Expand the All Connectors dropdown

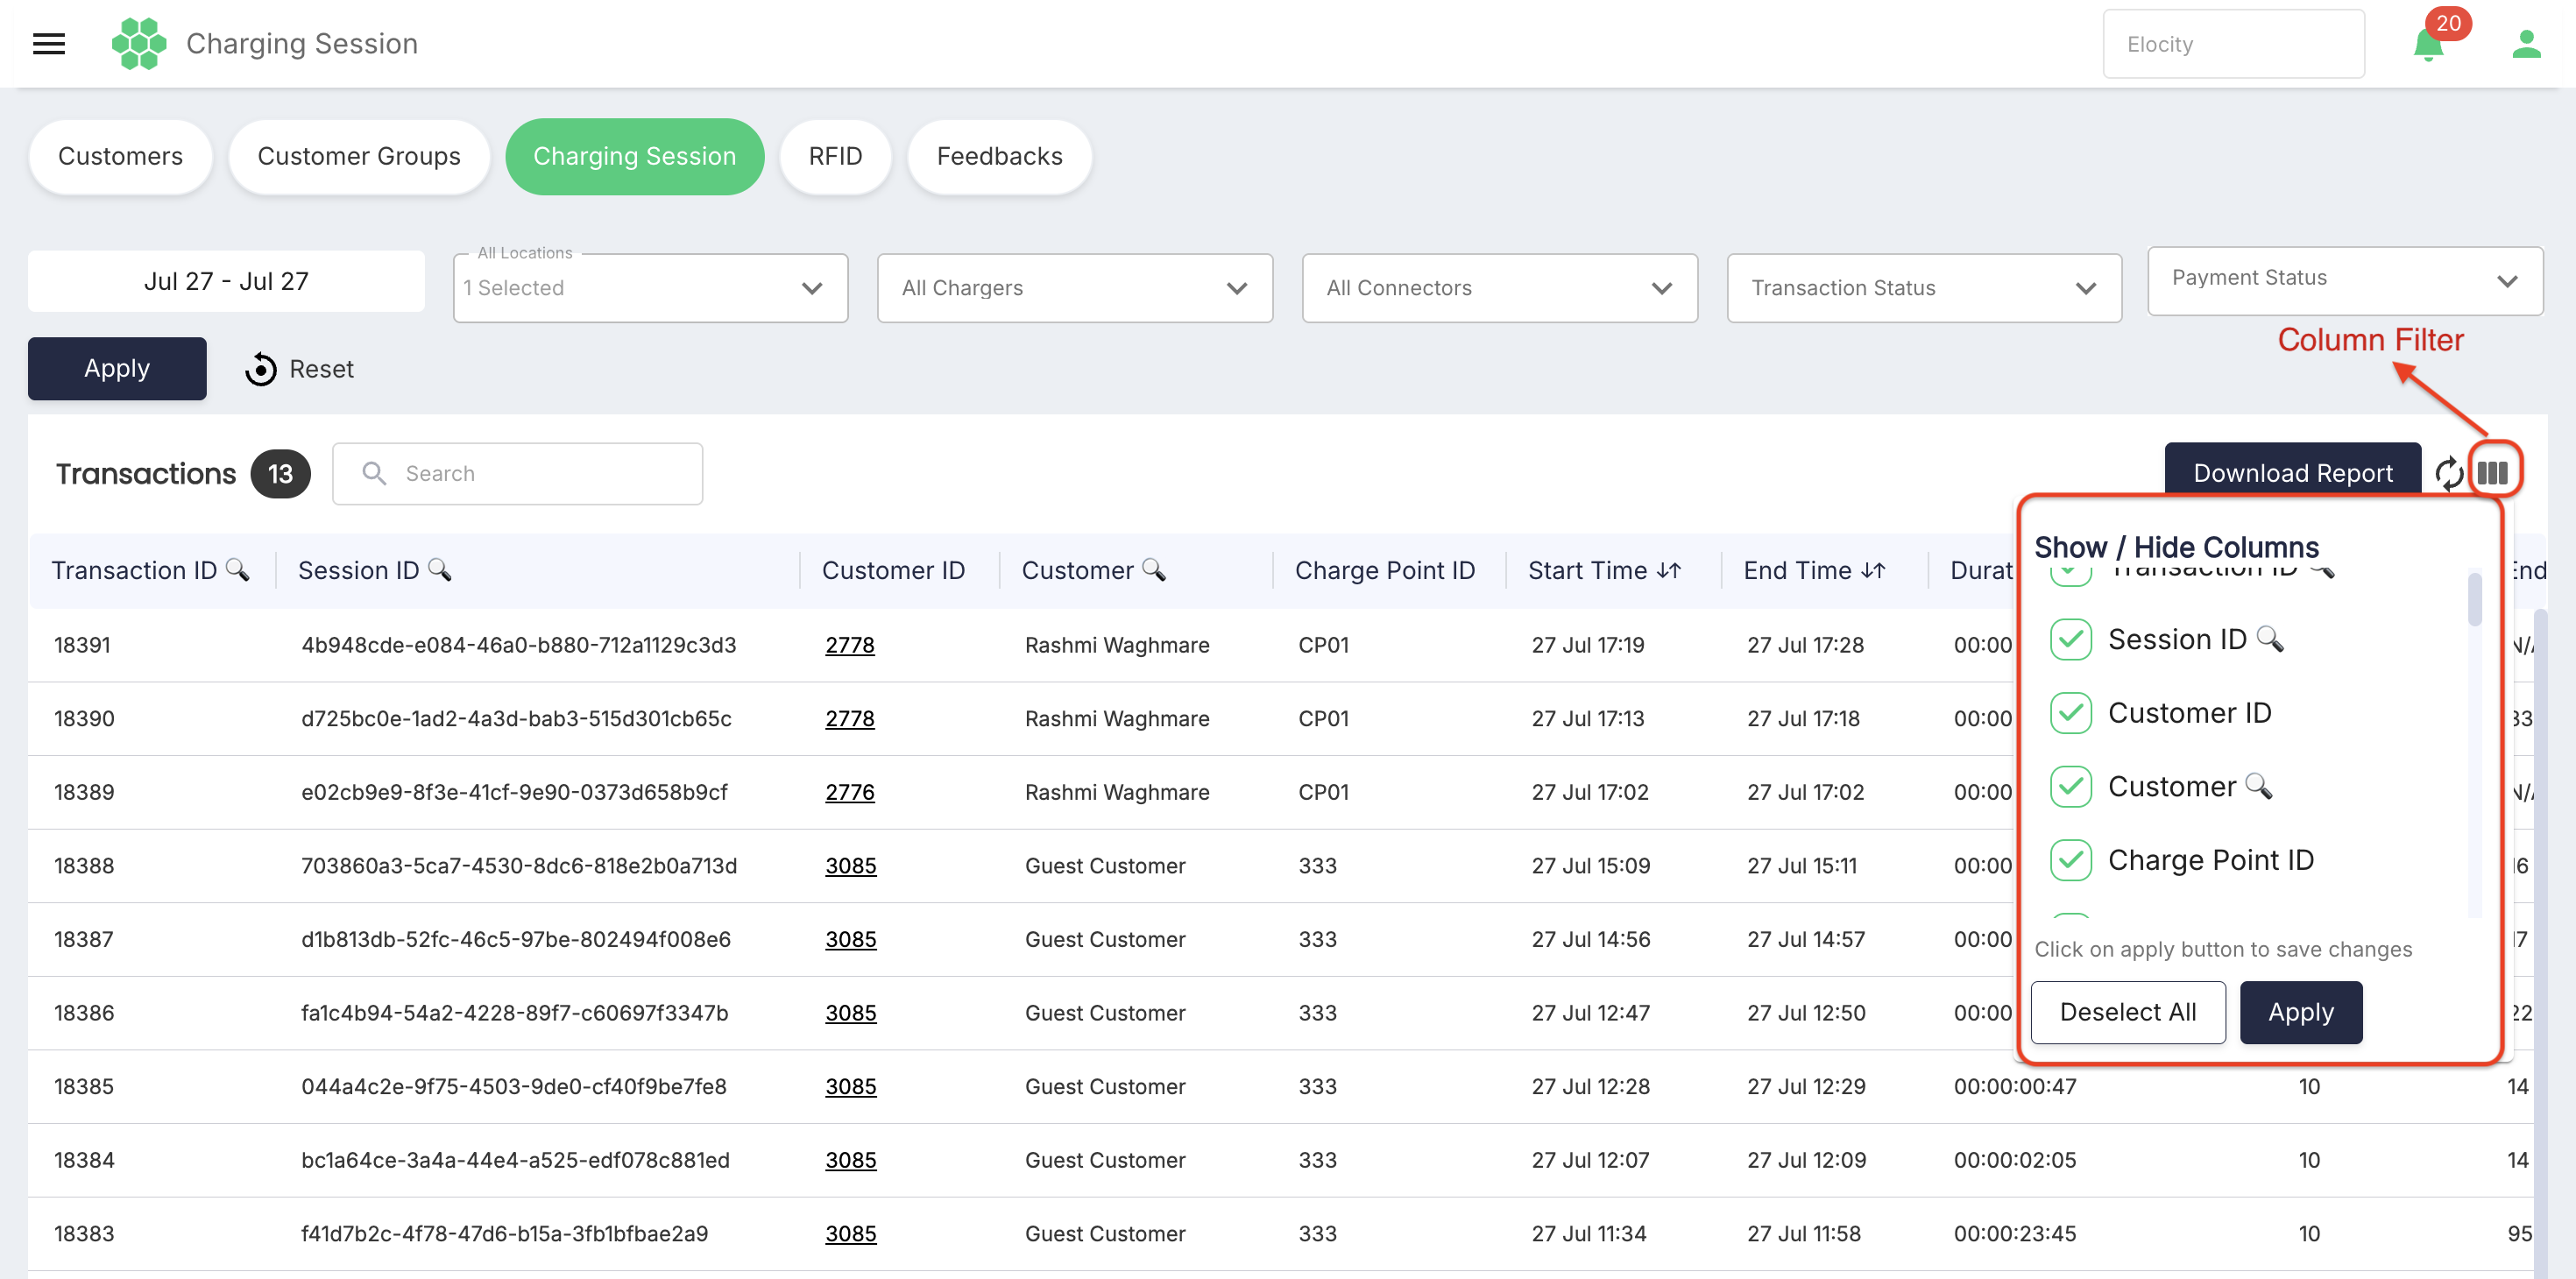click(x=1500, y=288)
